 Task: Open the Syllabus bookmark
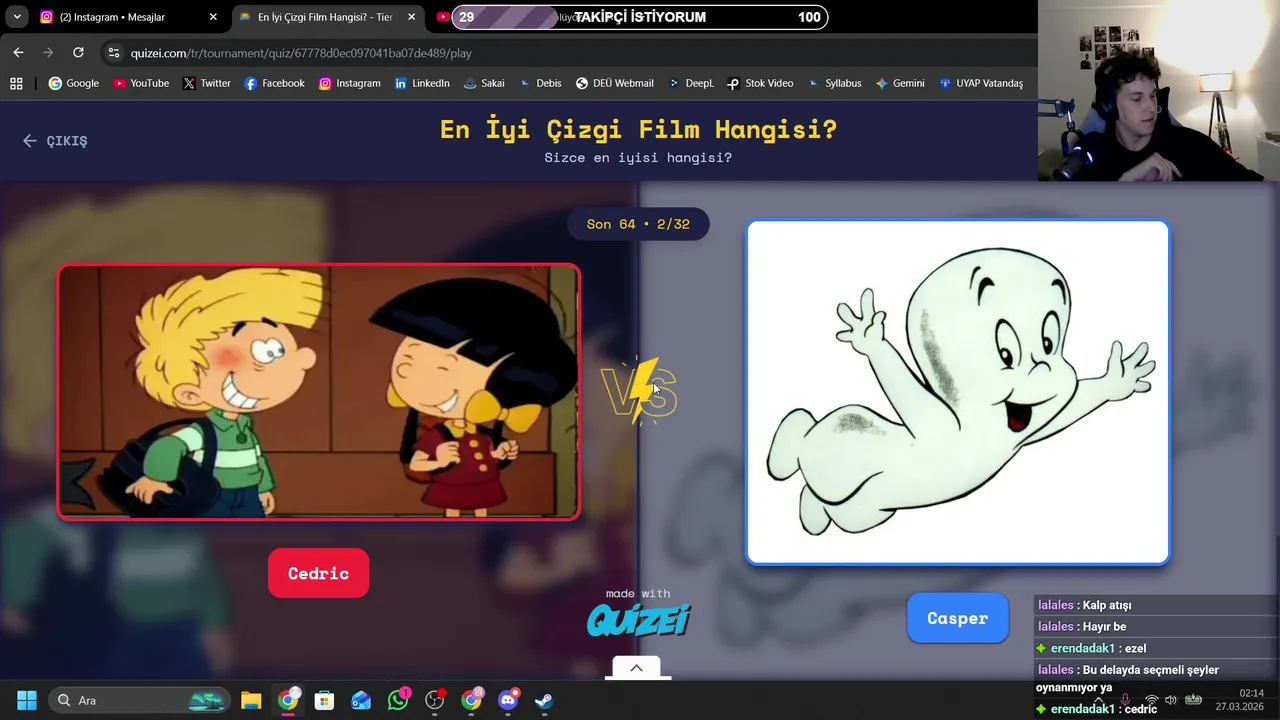[x=834, y=83]
